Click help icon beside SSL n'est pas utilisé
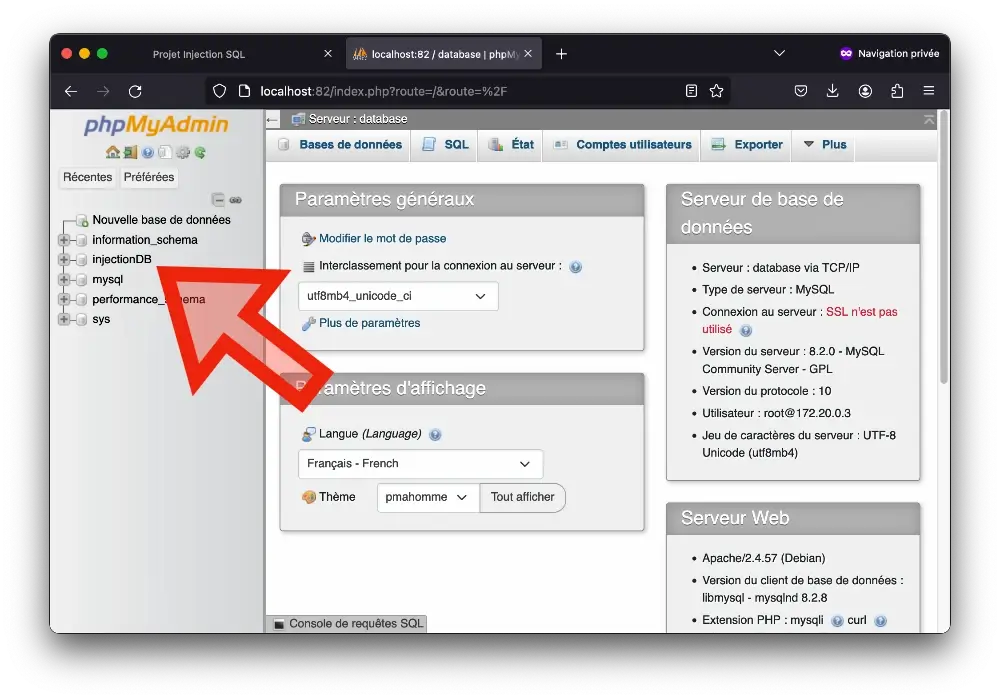The width and height of the screenshot is (1000, 699). coord(746,330)
